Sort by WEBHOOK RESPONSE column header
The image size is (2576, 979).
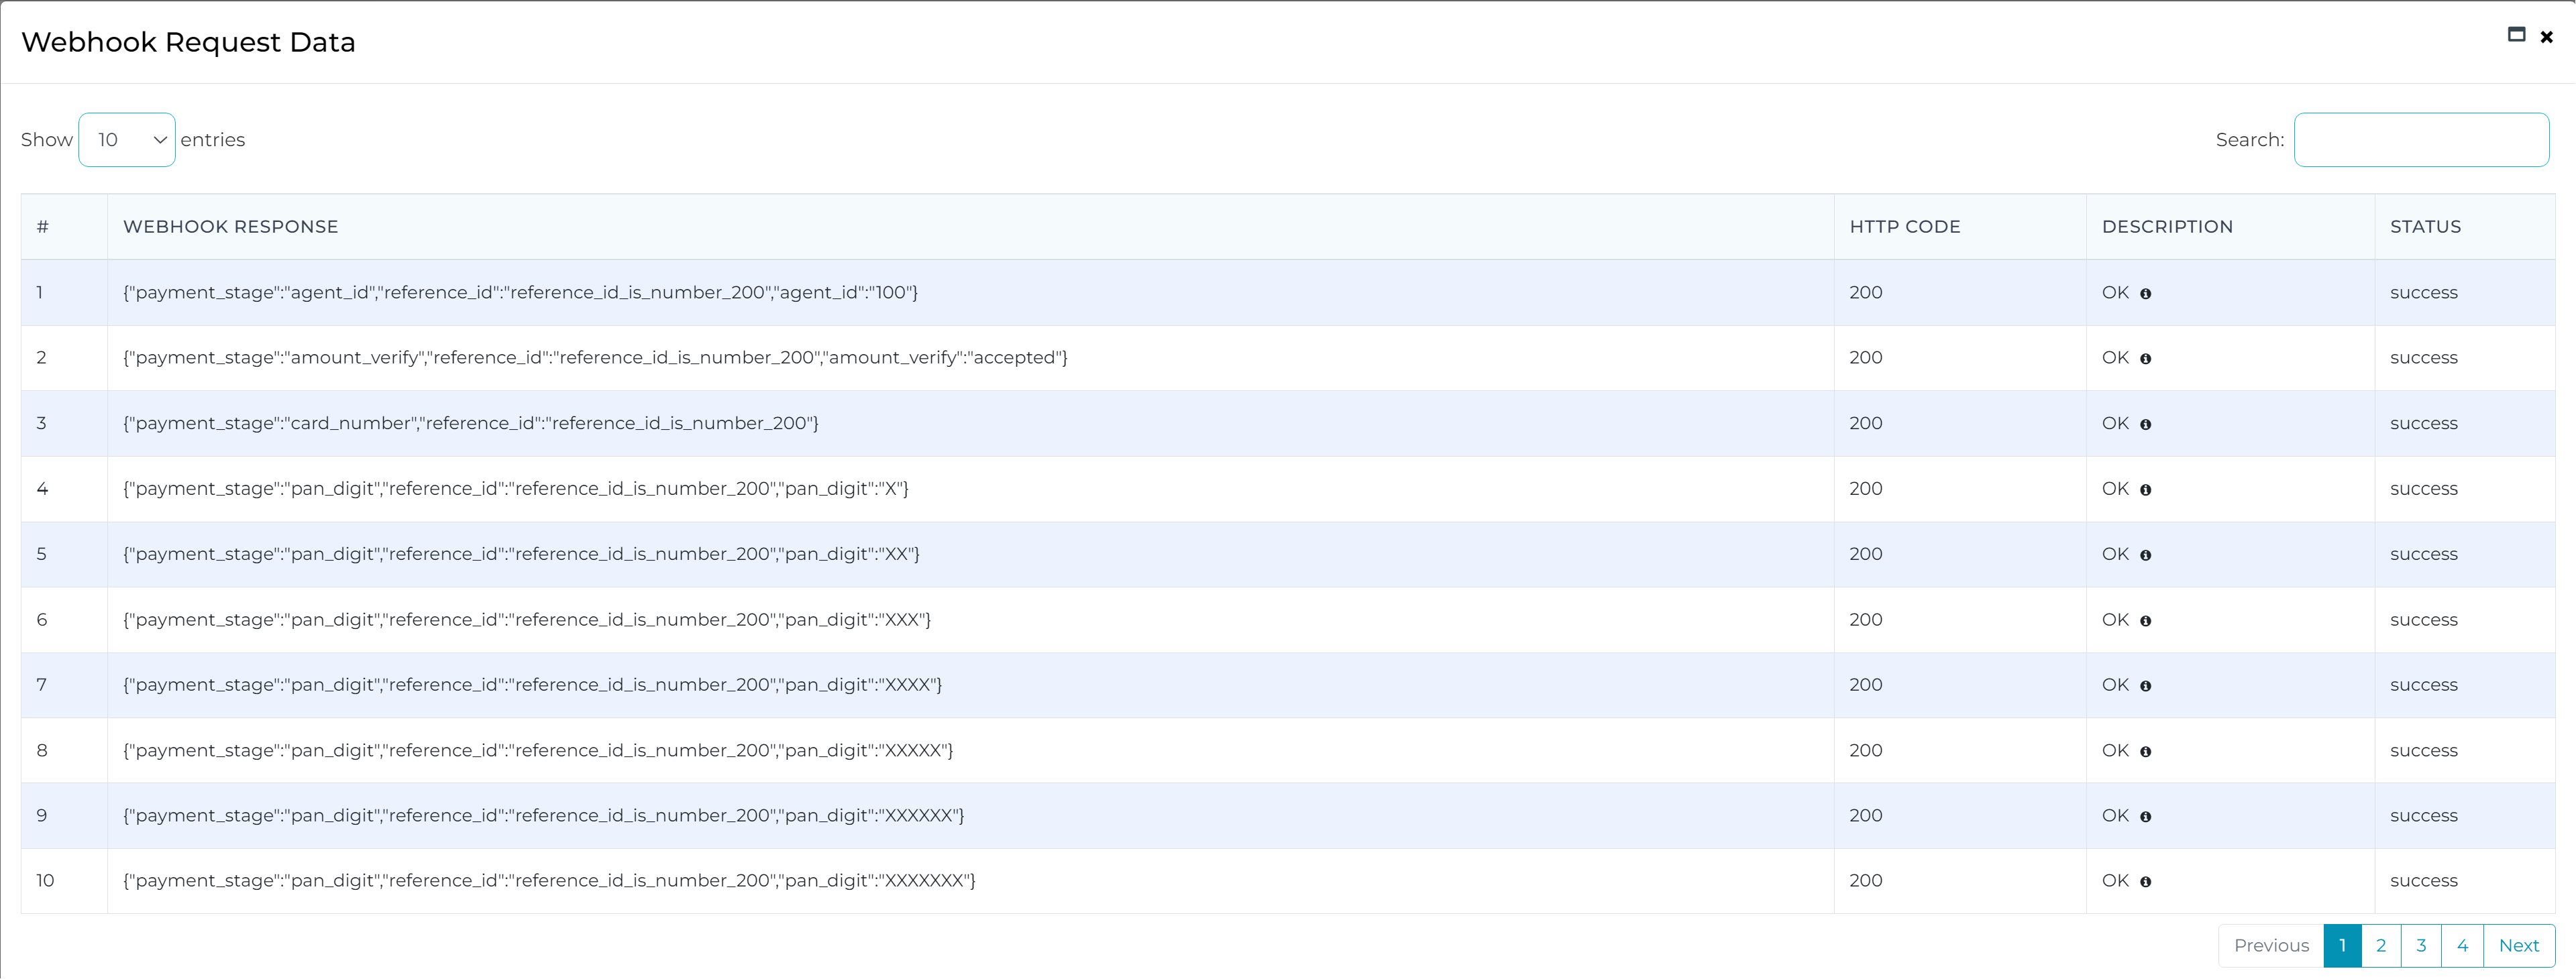pos(970,227)
